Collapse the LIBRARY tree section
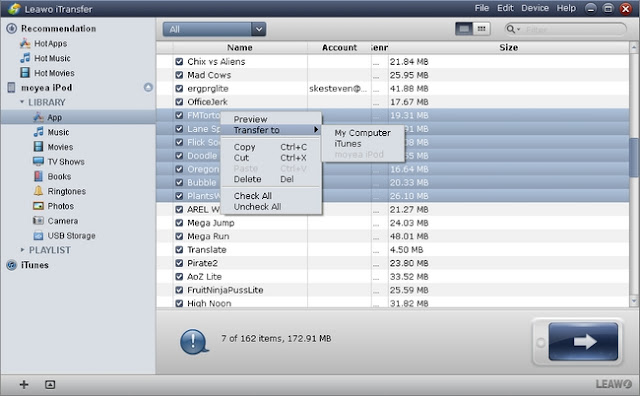Viewport: 640px width, 396px height. click(x=22, y=102)
